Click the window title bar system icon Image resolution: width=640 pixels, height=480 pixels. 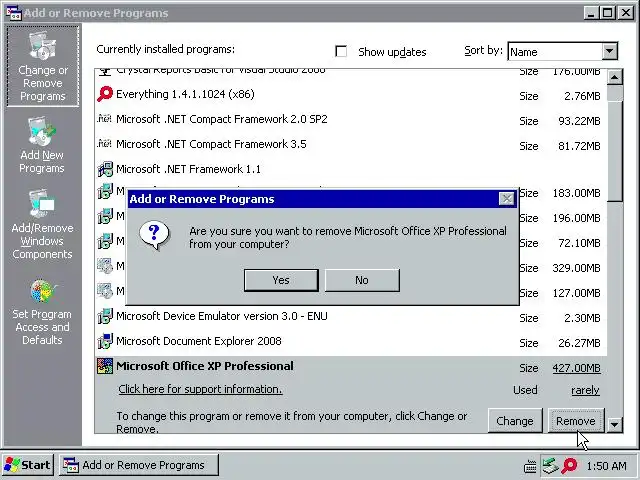(13, 13)
